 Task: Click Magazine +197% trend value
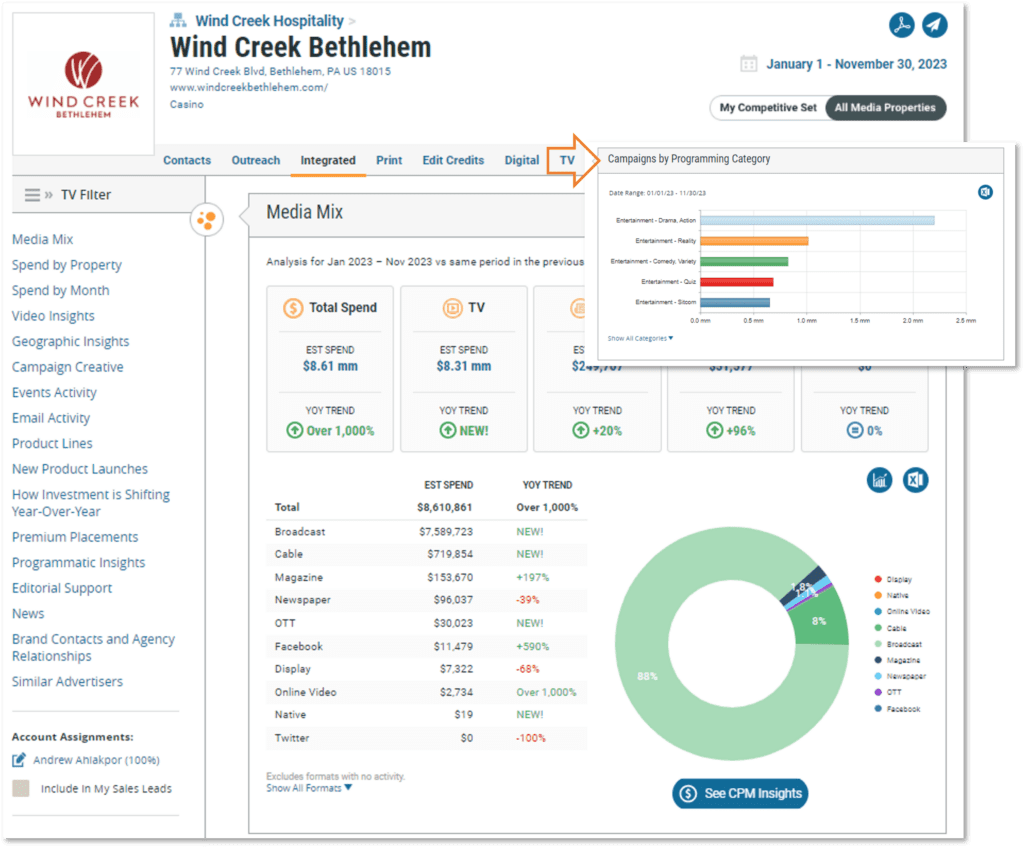pyautogui.click(x=533, y=577)
